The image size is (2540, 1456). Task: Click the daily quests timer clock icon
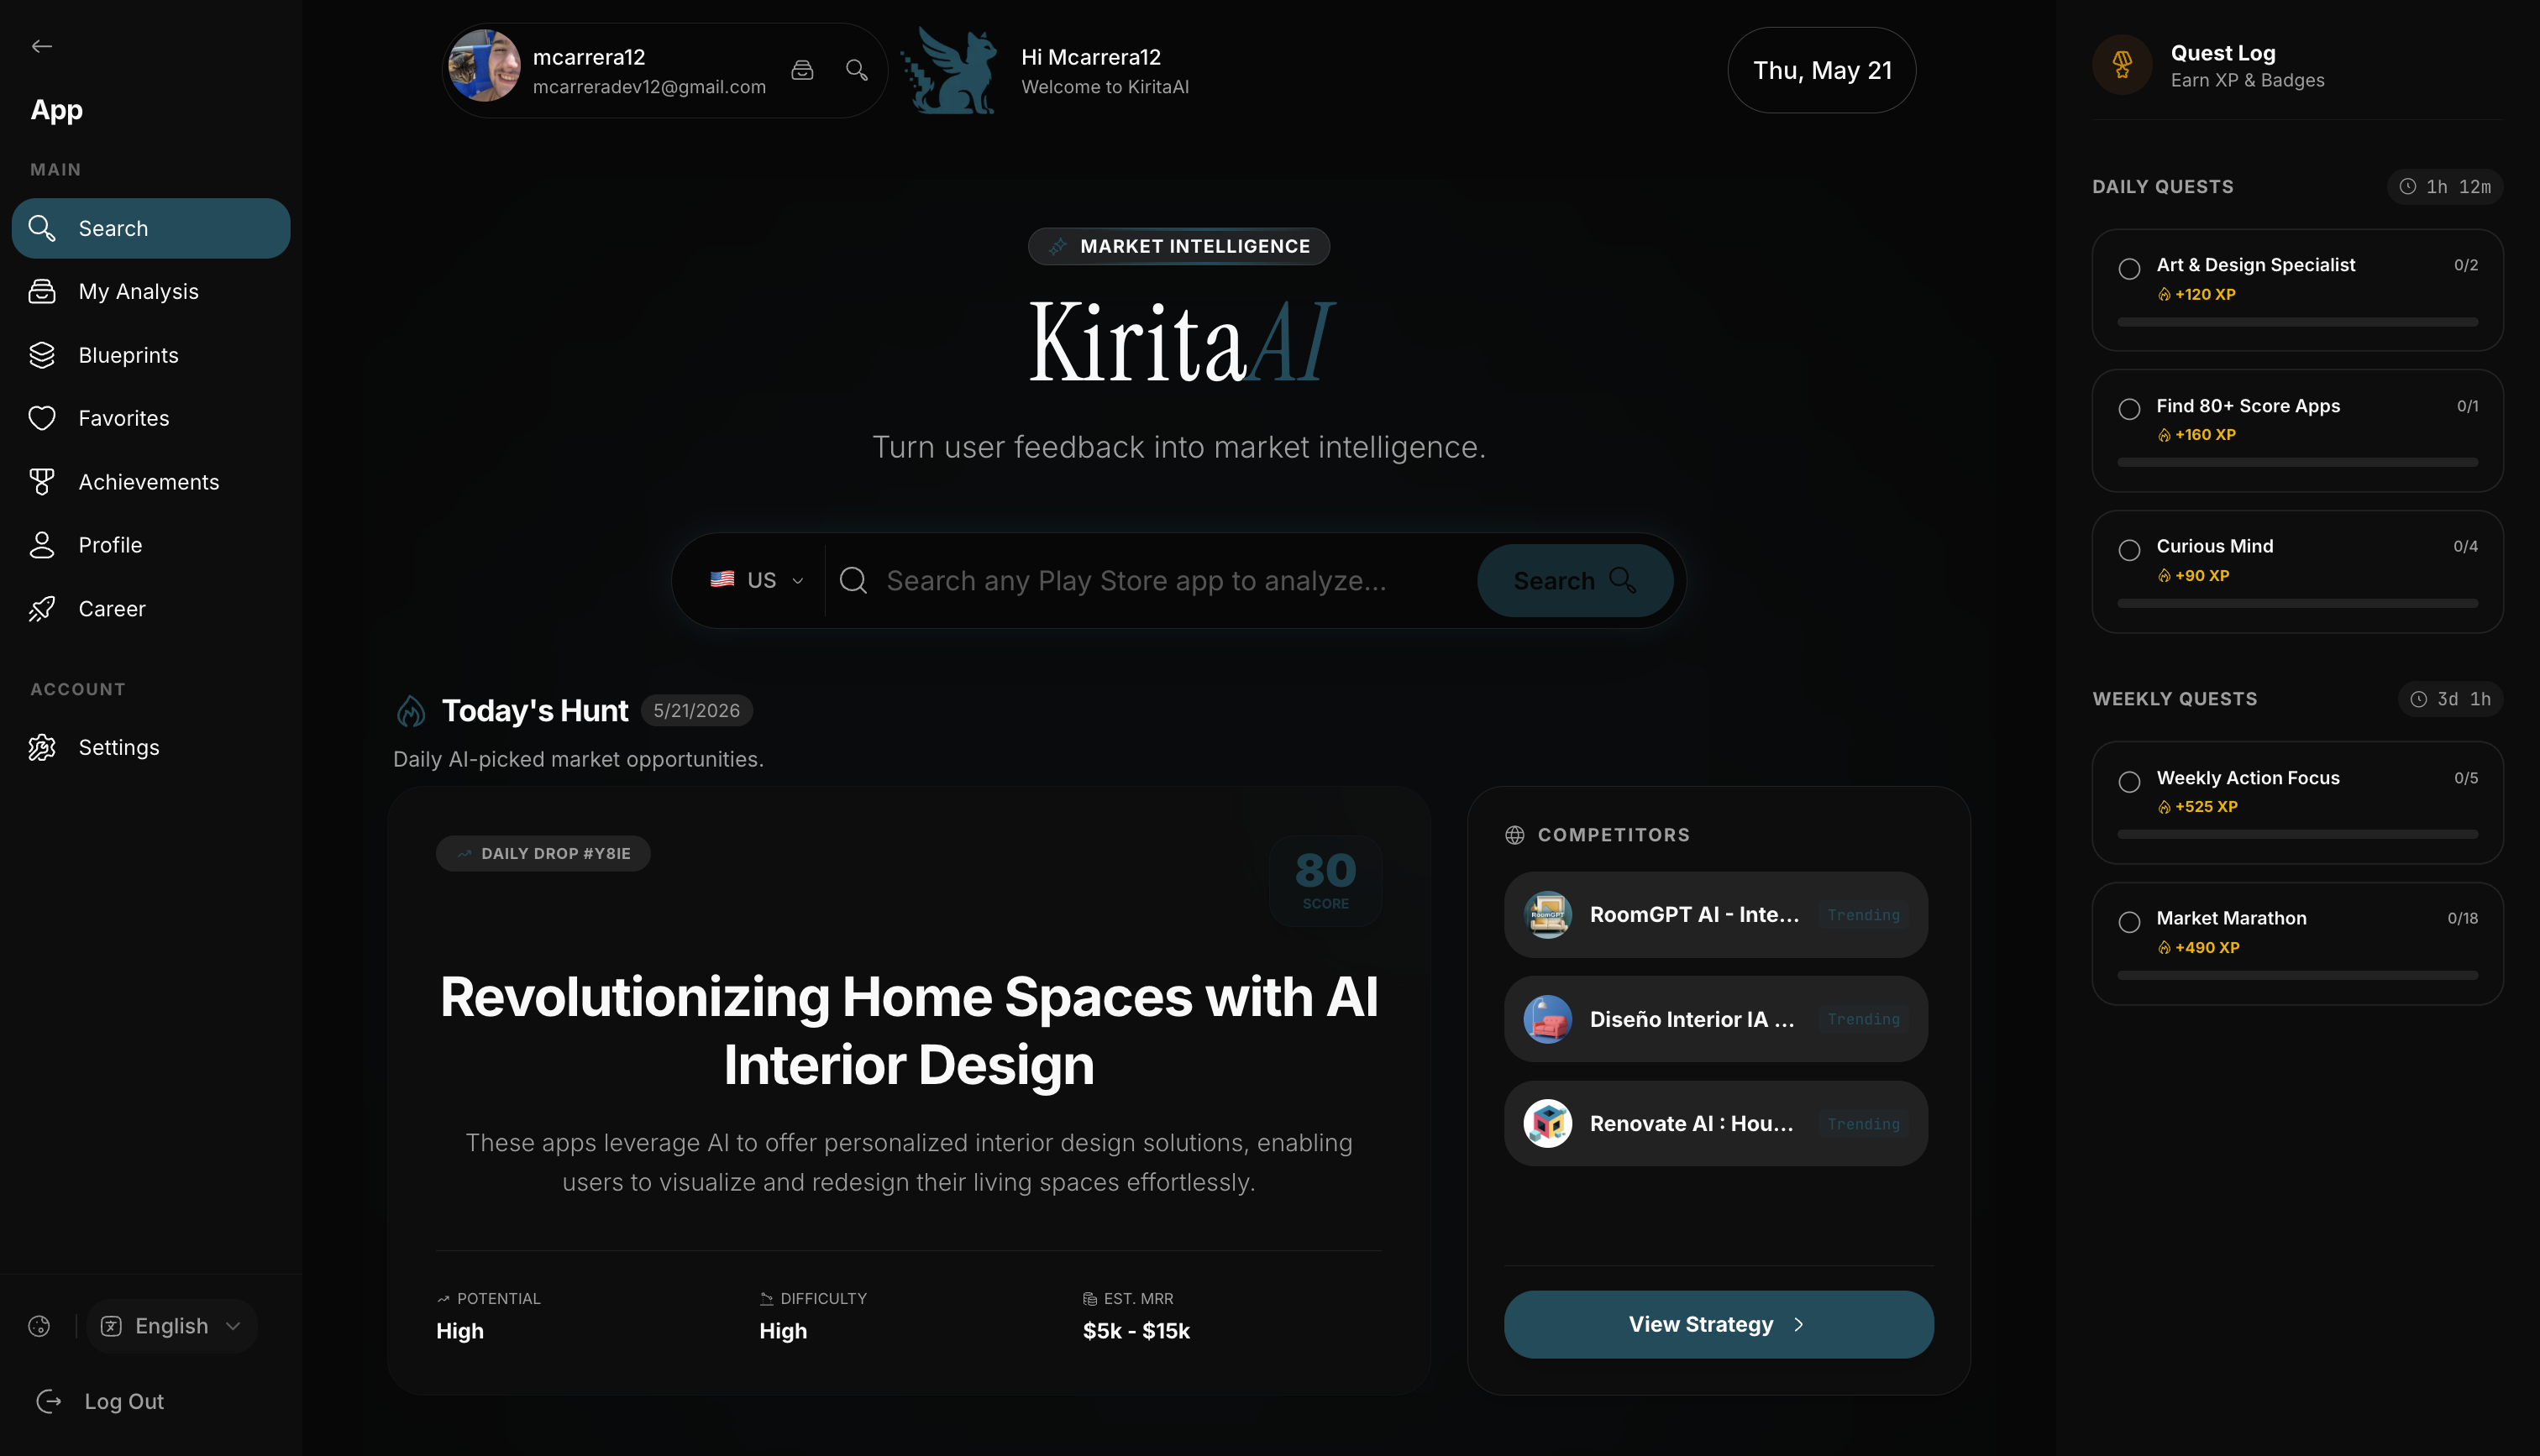point(2408,187)
